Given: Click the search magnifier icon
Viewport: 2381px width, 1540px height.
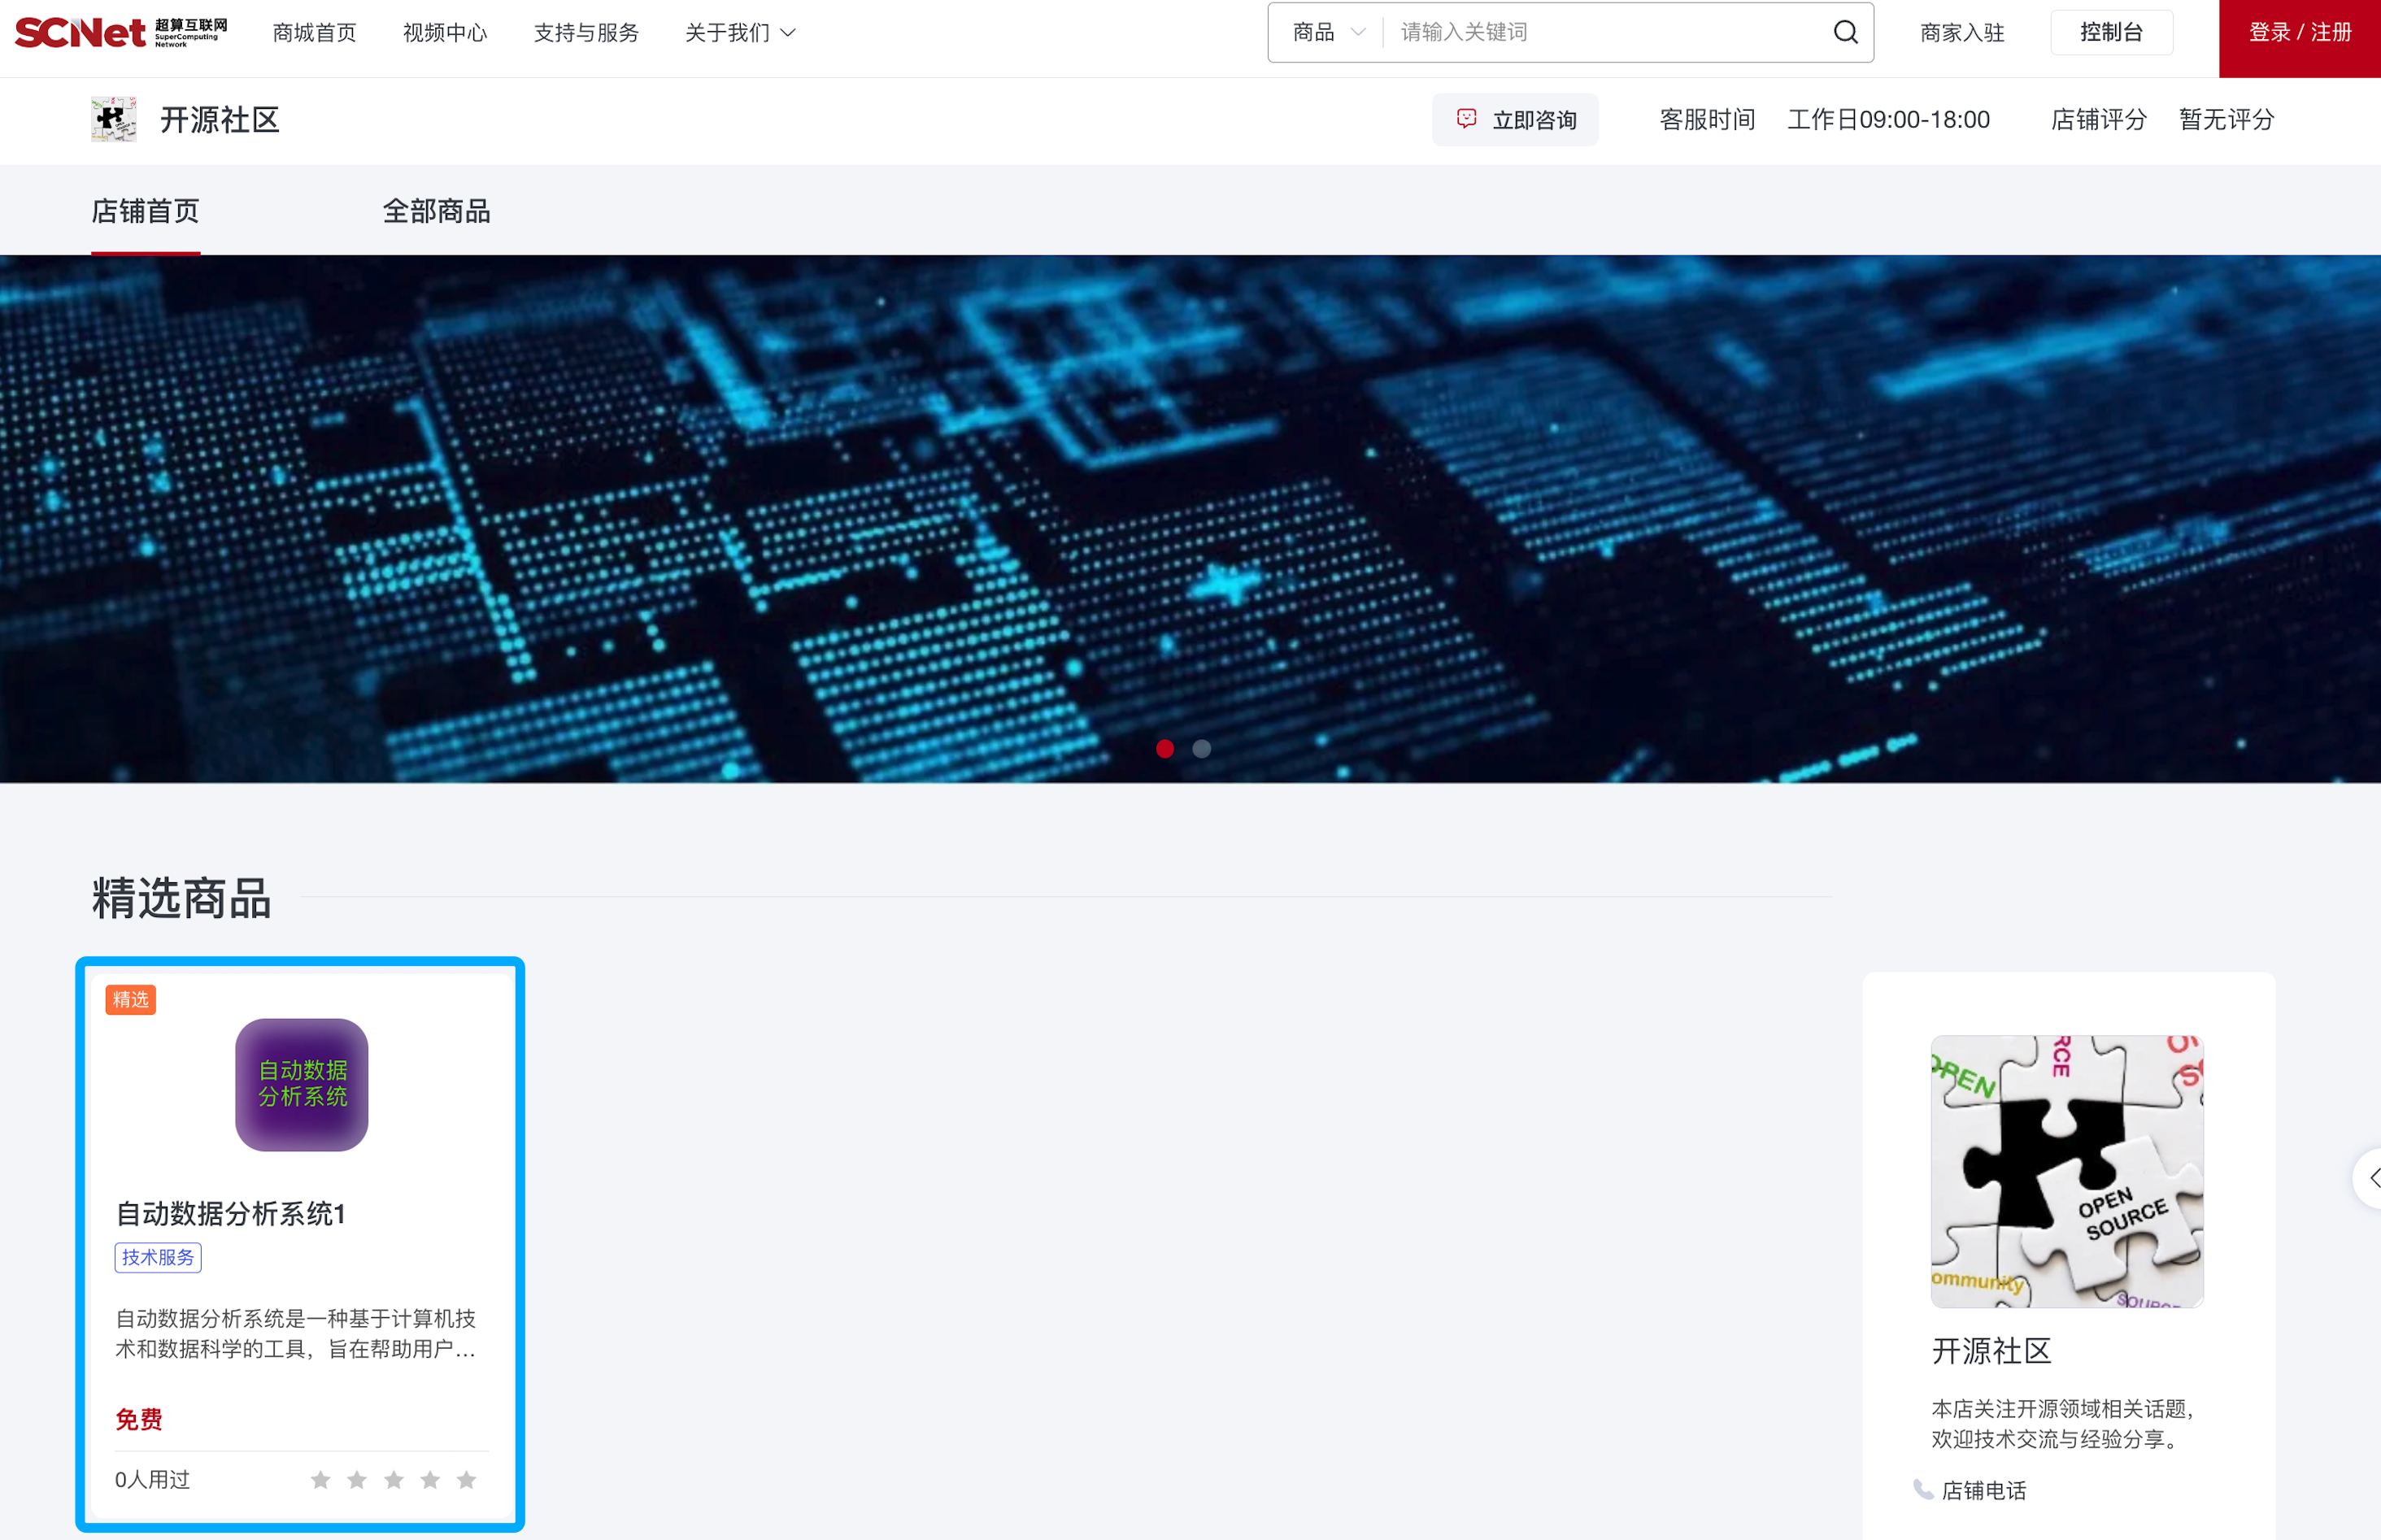Looking at the screenshot, I should 1843,32.
